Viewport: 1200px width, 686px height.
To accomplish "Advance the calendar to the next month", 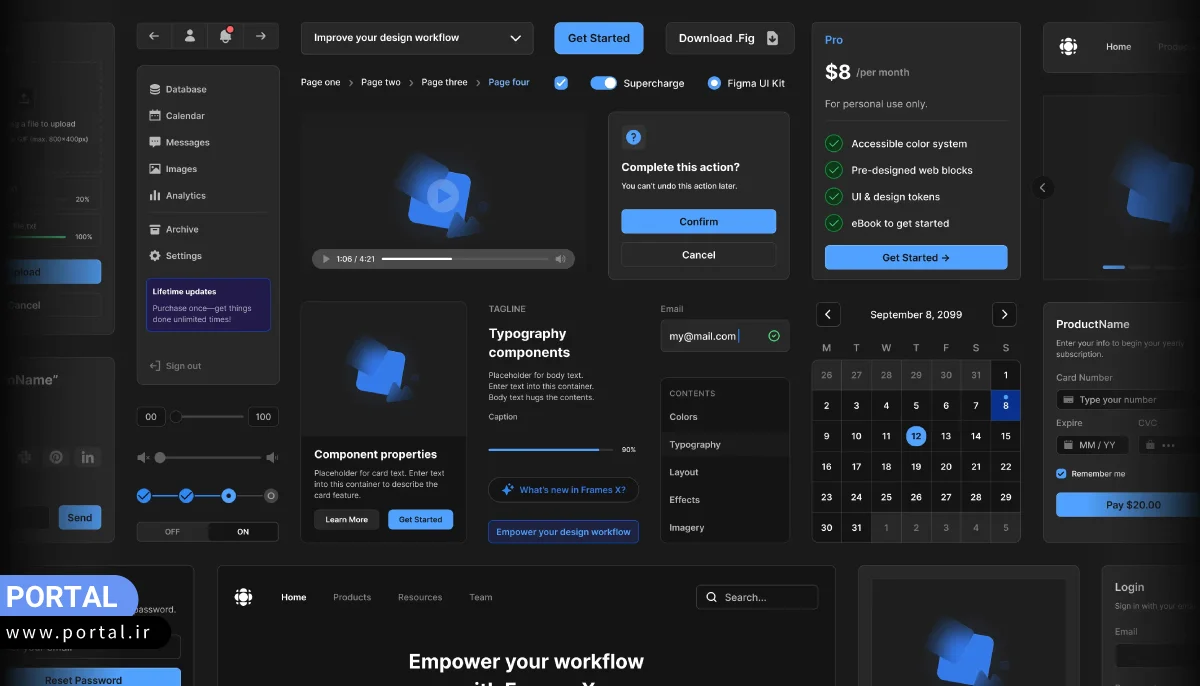I will [1004, 314].
